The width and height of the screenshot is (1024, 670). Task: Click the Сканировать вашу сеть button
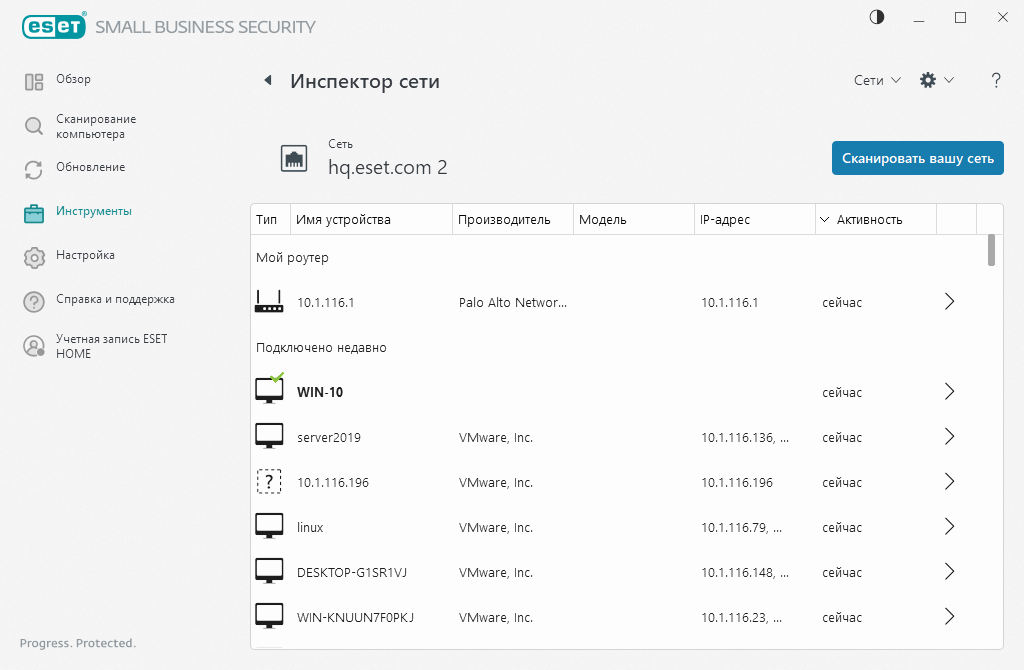point(917,157)
